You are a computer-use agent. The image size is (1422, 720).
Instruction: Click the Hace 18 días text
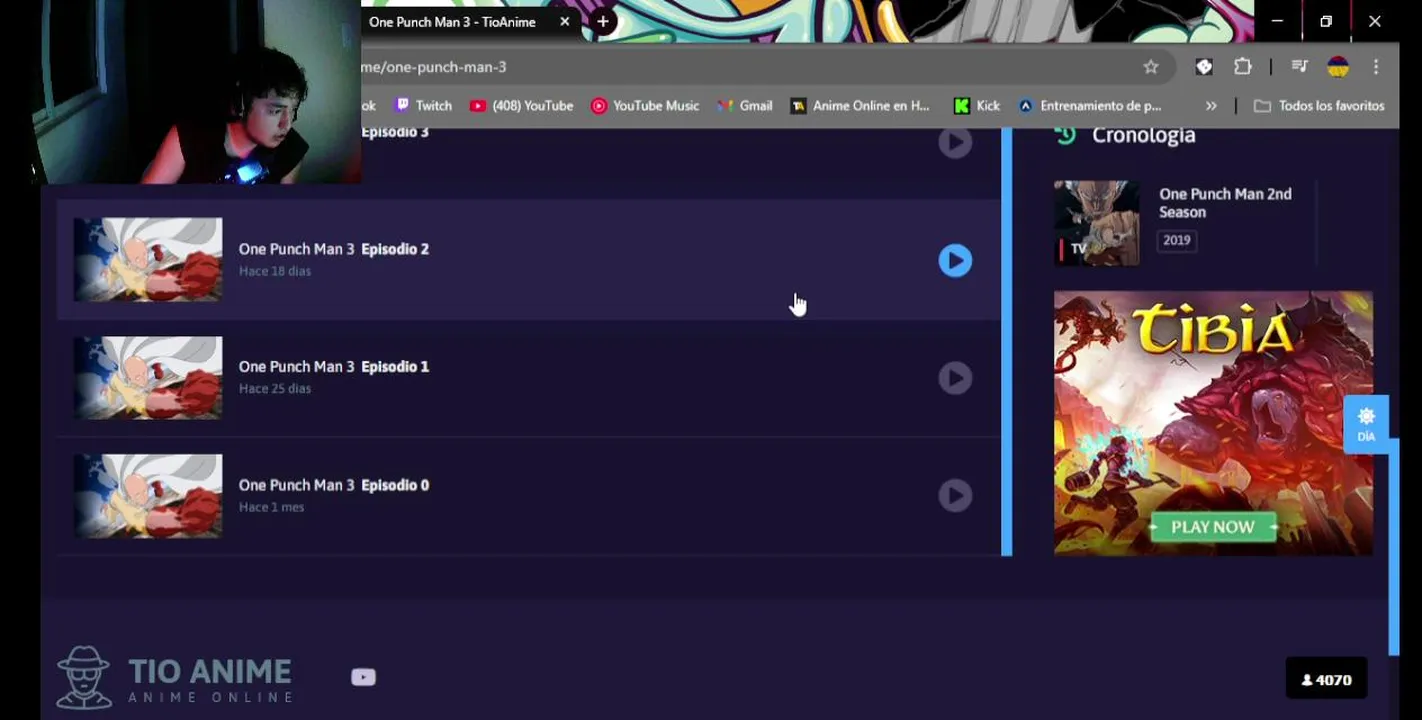click(x=275, y=271)
